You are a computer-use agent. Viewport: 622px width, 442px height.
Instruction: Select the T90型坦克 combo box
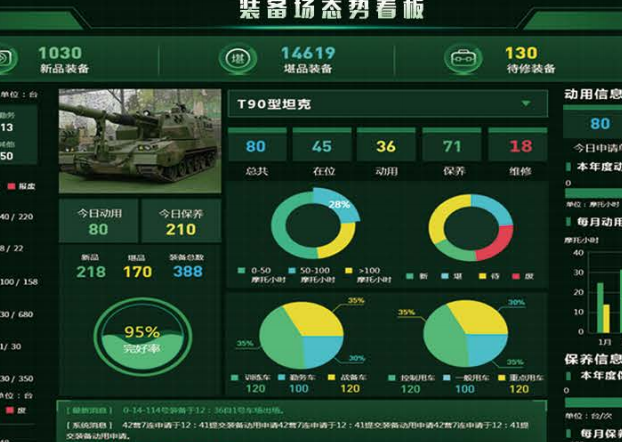tap(388, 104)
